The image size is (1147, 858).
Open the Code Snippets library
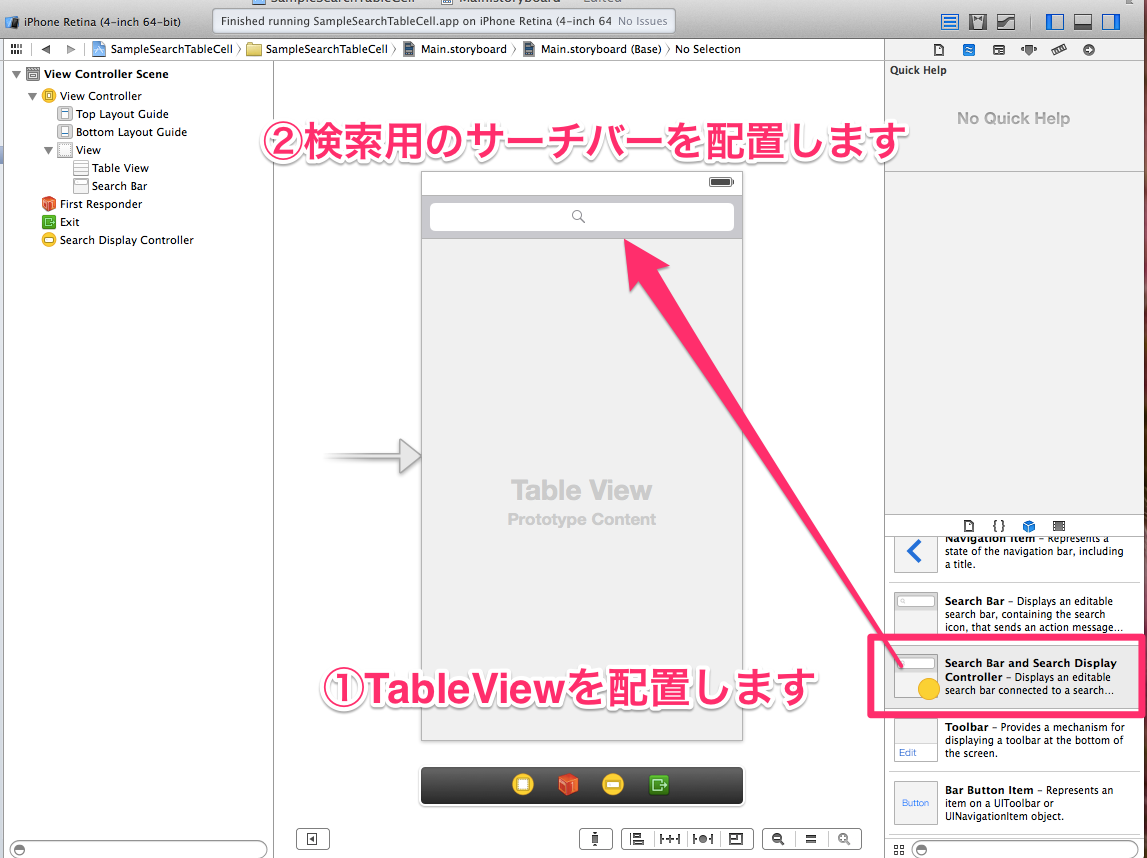999,525
